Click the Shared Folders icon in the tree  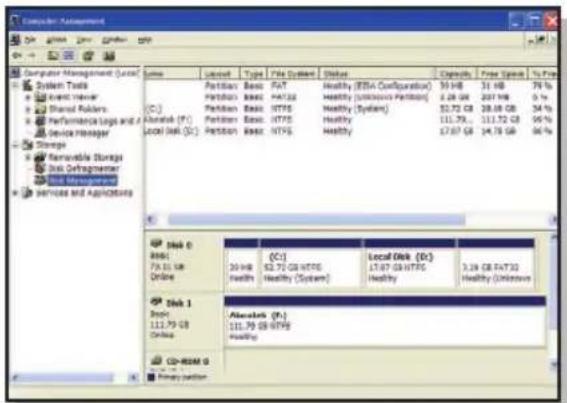pyautogui.click(x=40, y=109)
